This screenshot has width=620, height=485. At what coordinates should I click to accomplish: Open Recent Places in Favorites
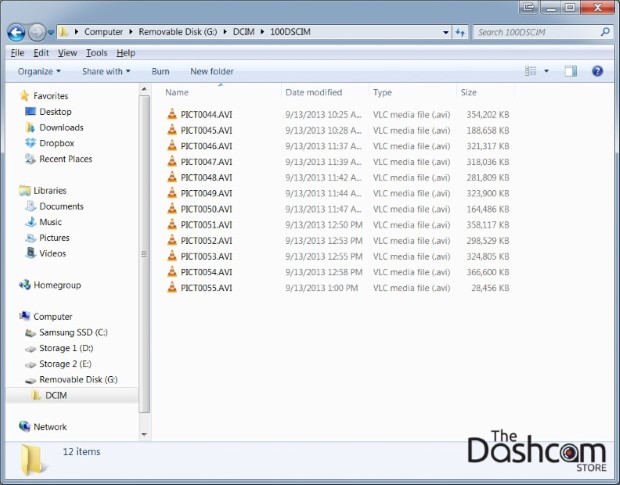65,159
